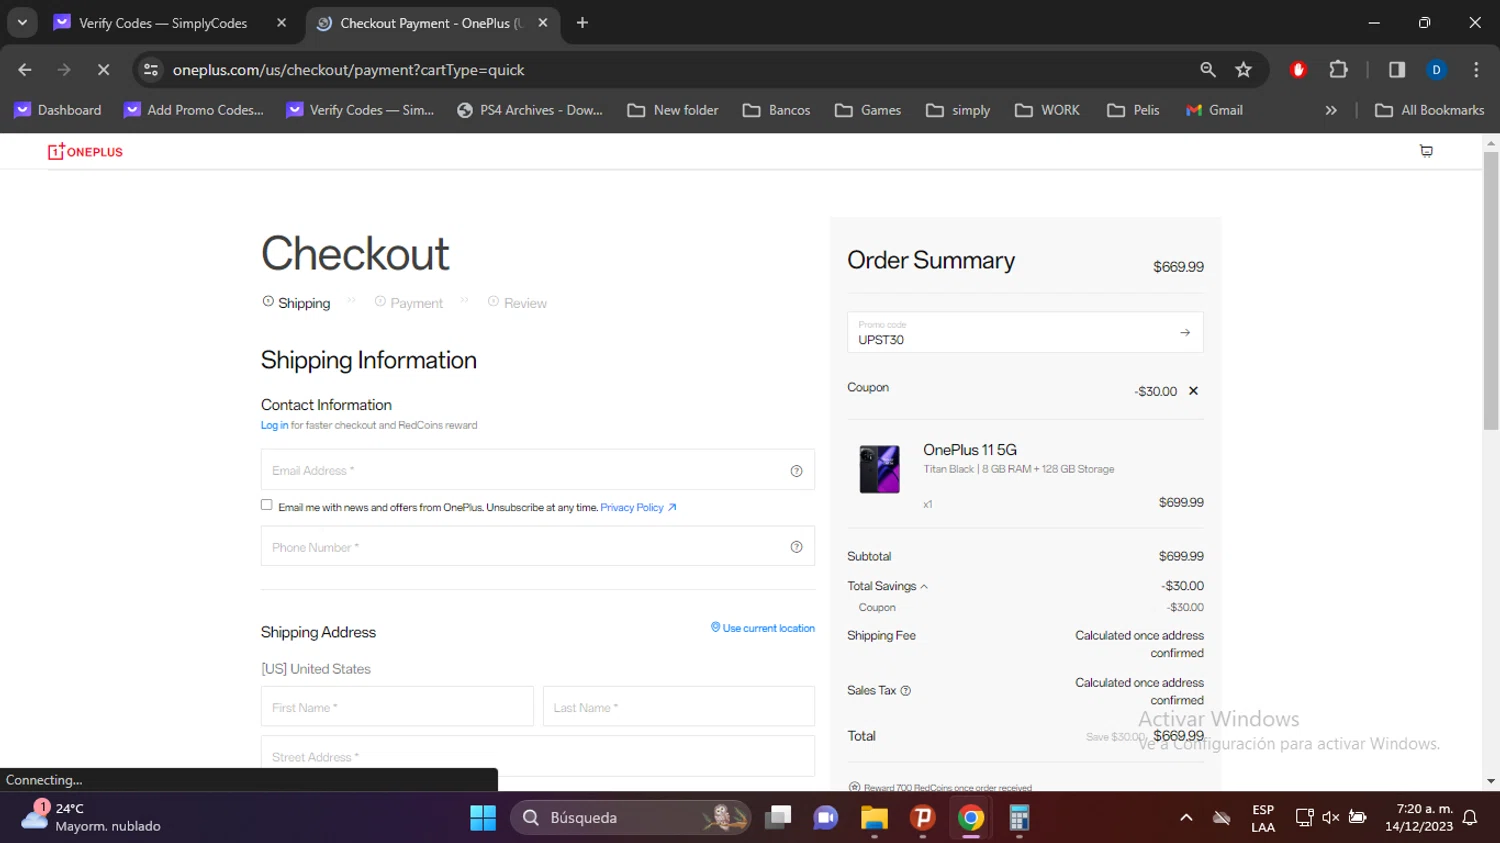Image resolution: width=1500 pixels, height=843 pixels.
Task: Click the Log in link
Action: coord(274,426)
